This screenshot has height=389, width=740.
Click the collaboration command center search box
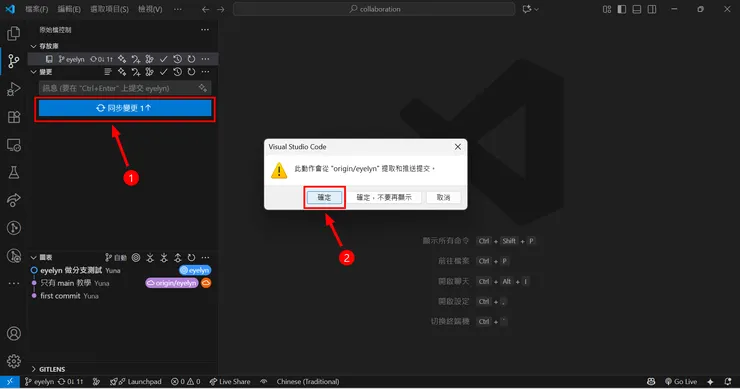point(374,9)
